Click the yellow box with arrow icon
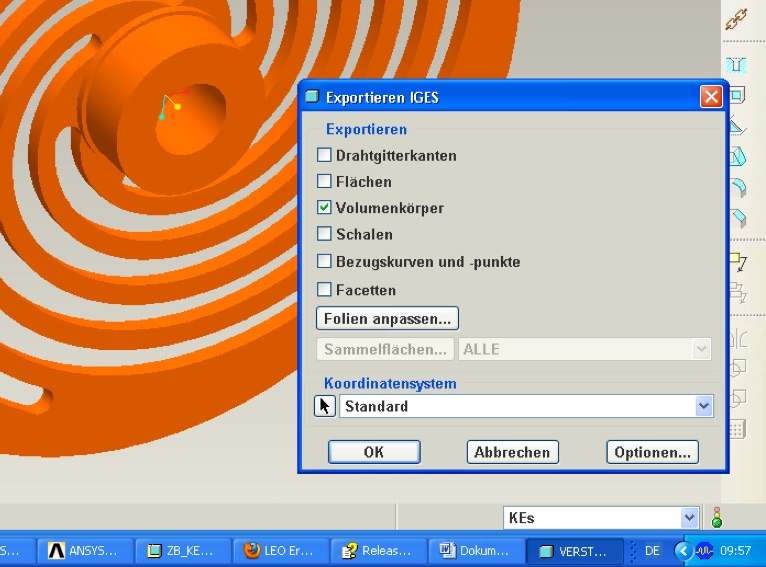766x567 pixels. coord(738,262)
